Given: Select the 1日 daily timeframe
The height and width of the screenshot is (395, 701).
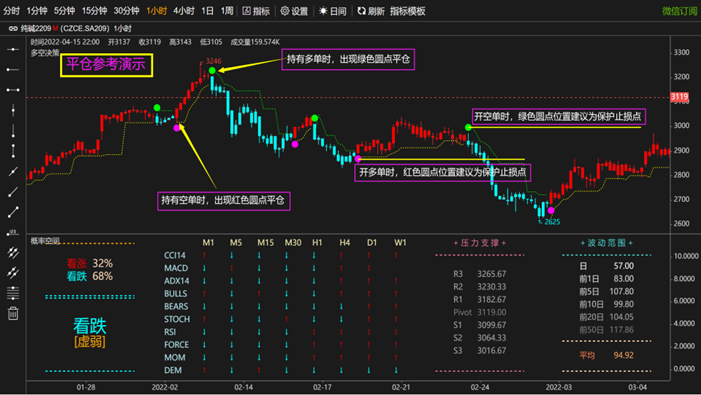Looking at the screenshot, I should [207, 11].
